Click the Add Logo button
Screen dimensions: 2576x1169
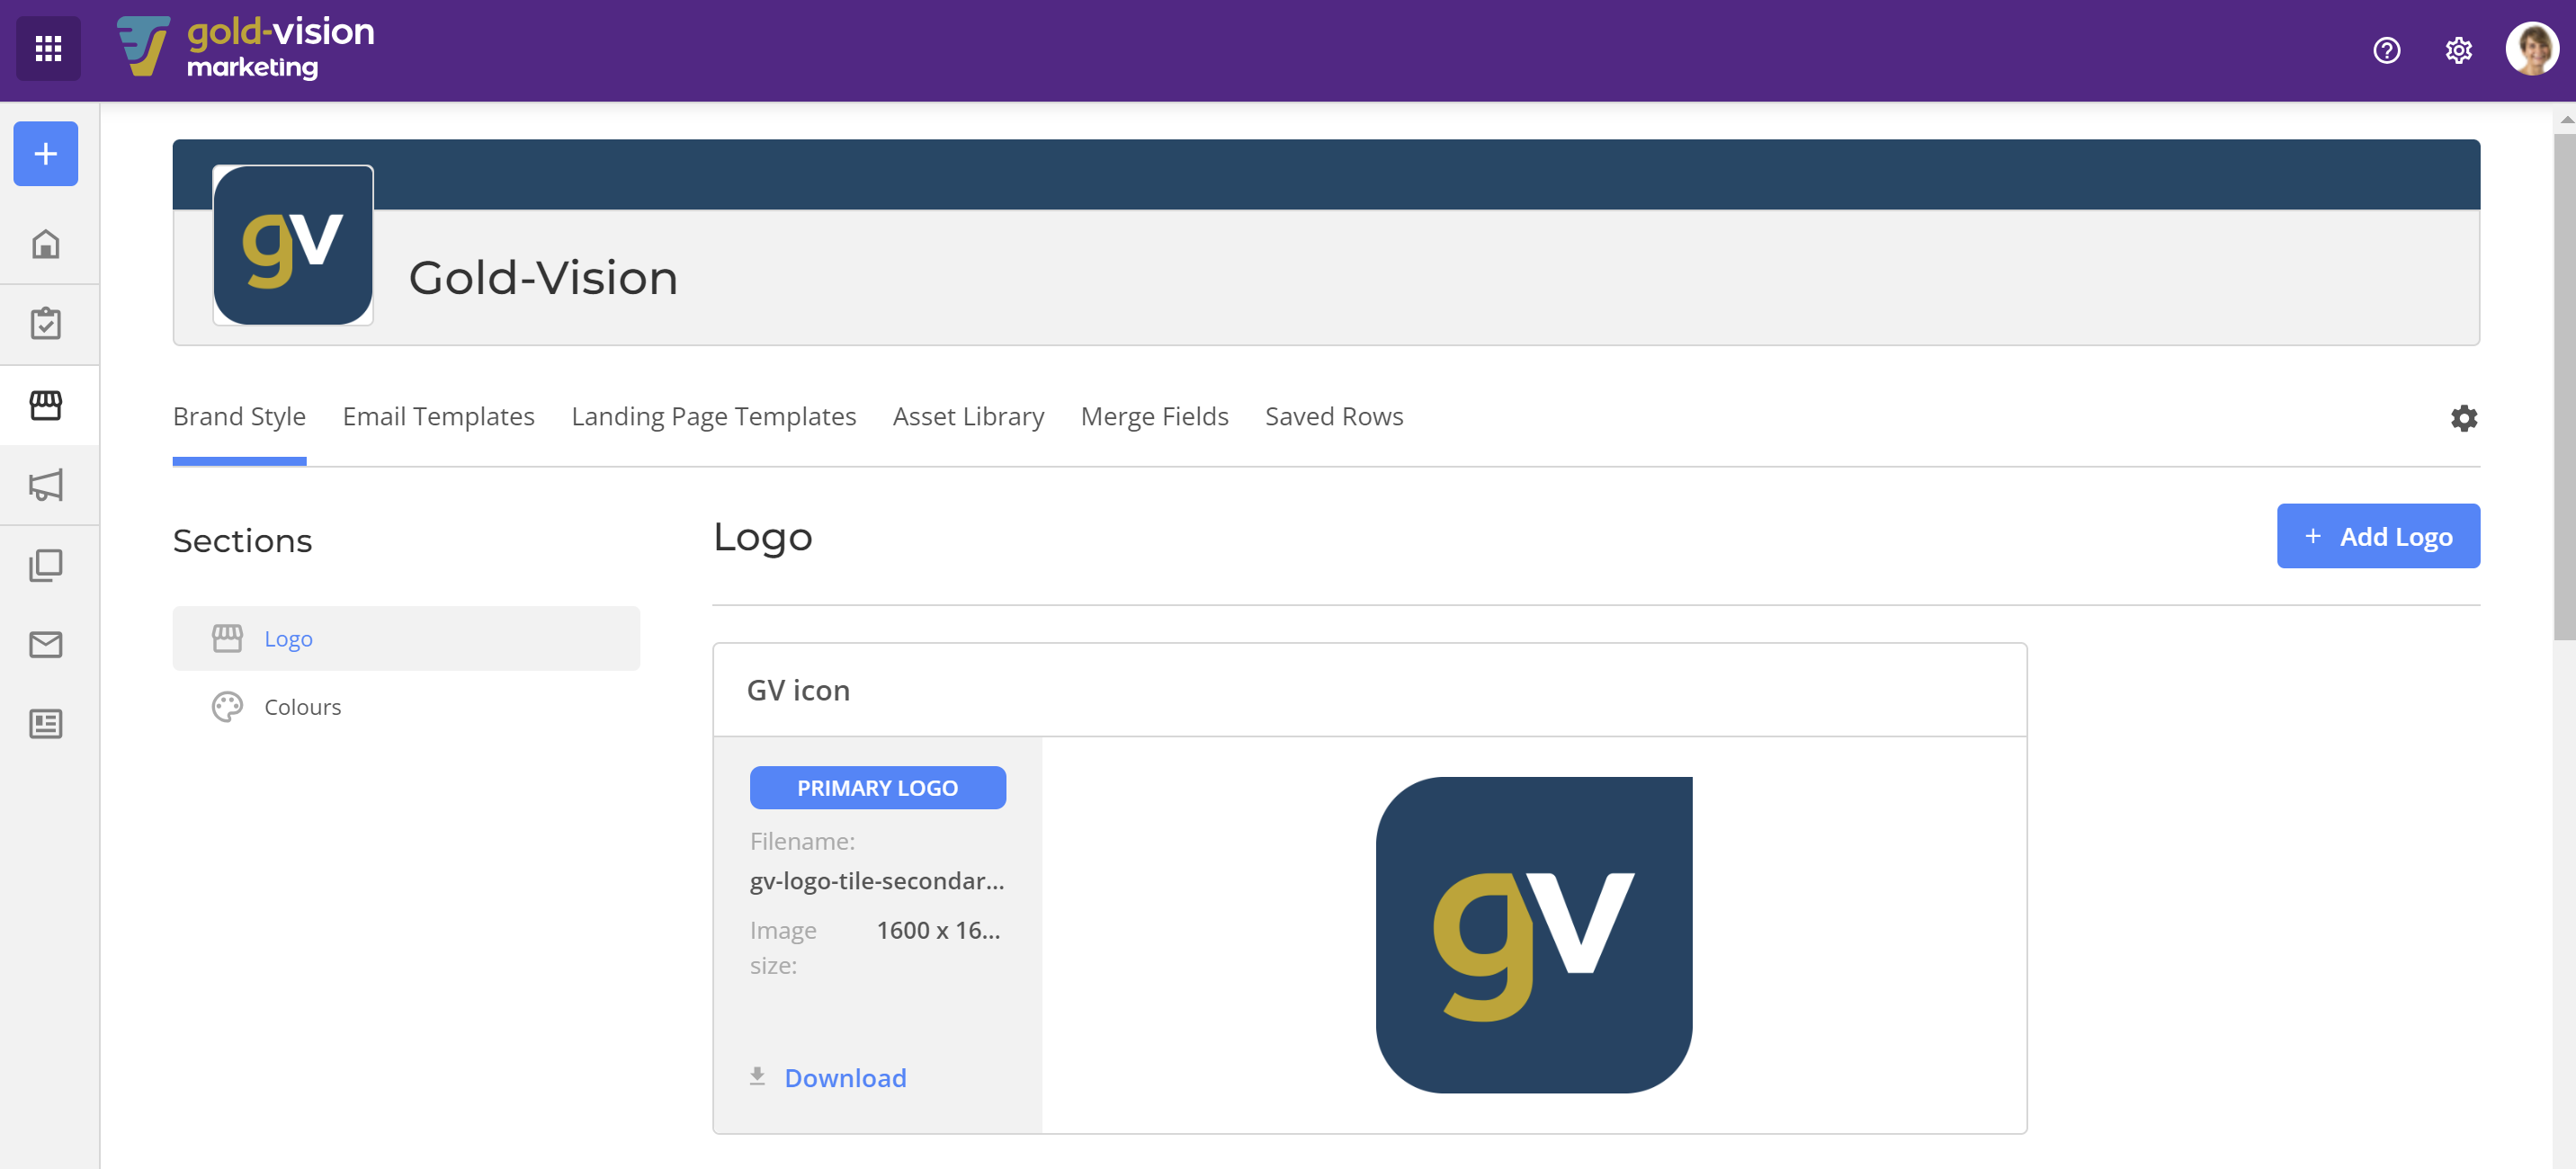2377,536
